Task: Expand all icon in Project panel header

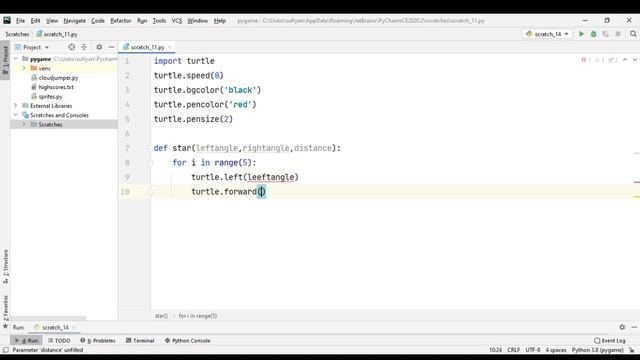Action: [84, 47]
